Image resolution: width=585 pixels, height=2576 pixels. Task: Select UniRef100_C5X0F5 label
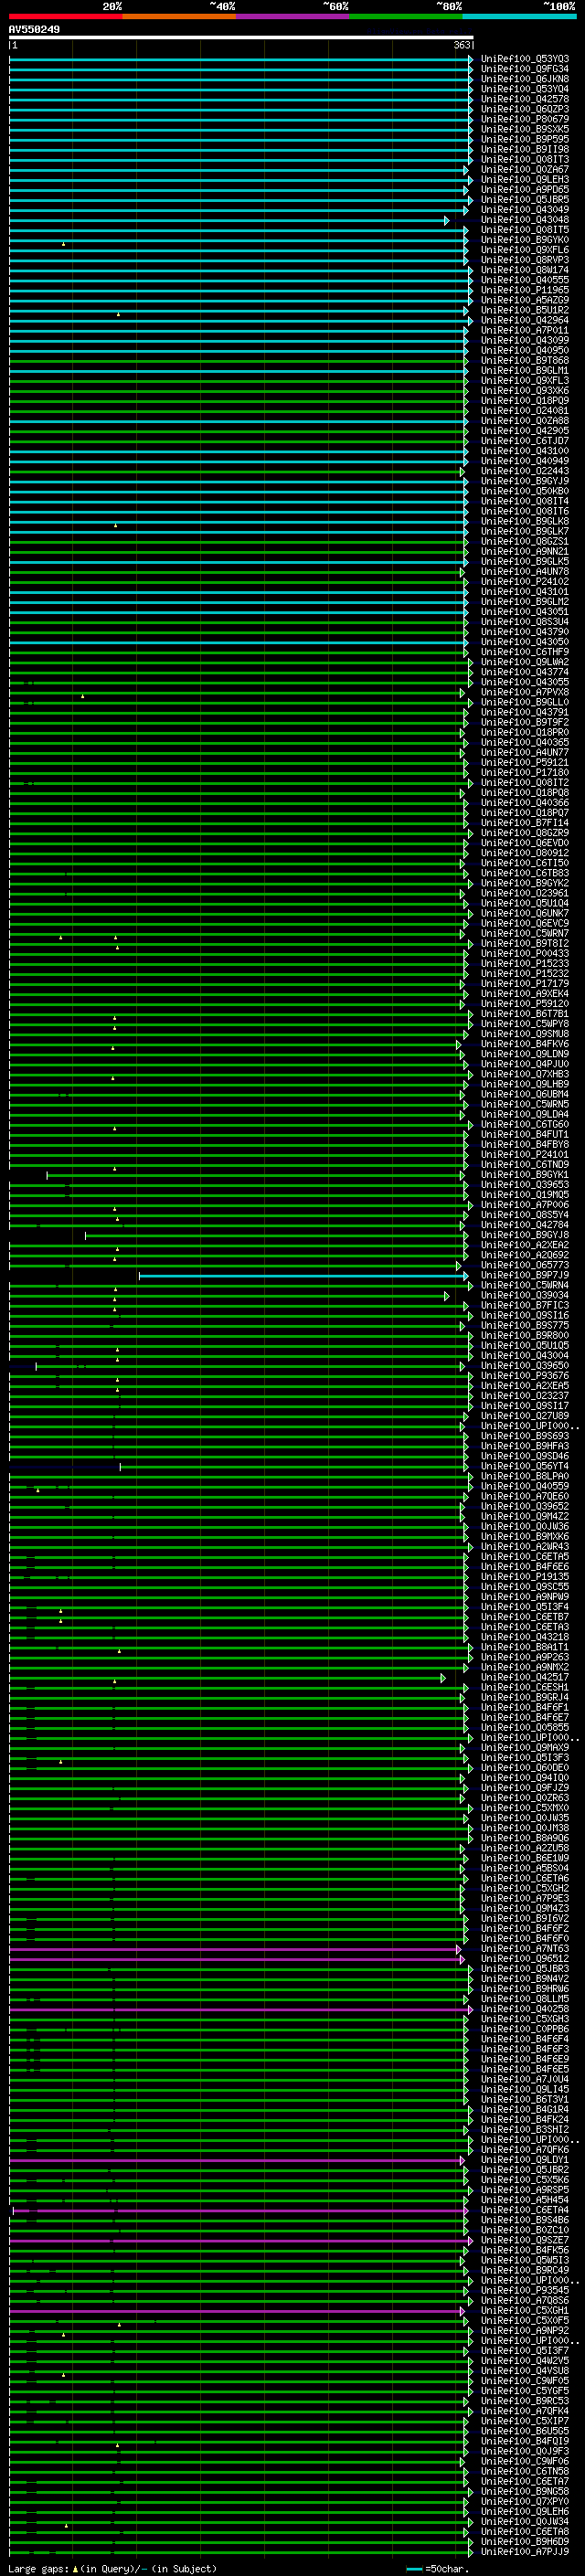pos(525,2321)
